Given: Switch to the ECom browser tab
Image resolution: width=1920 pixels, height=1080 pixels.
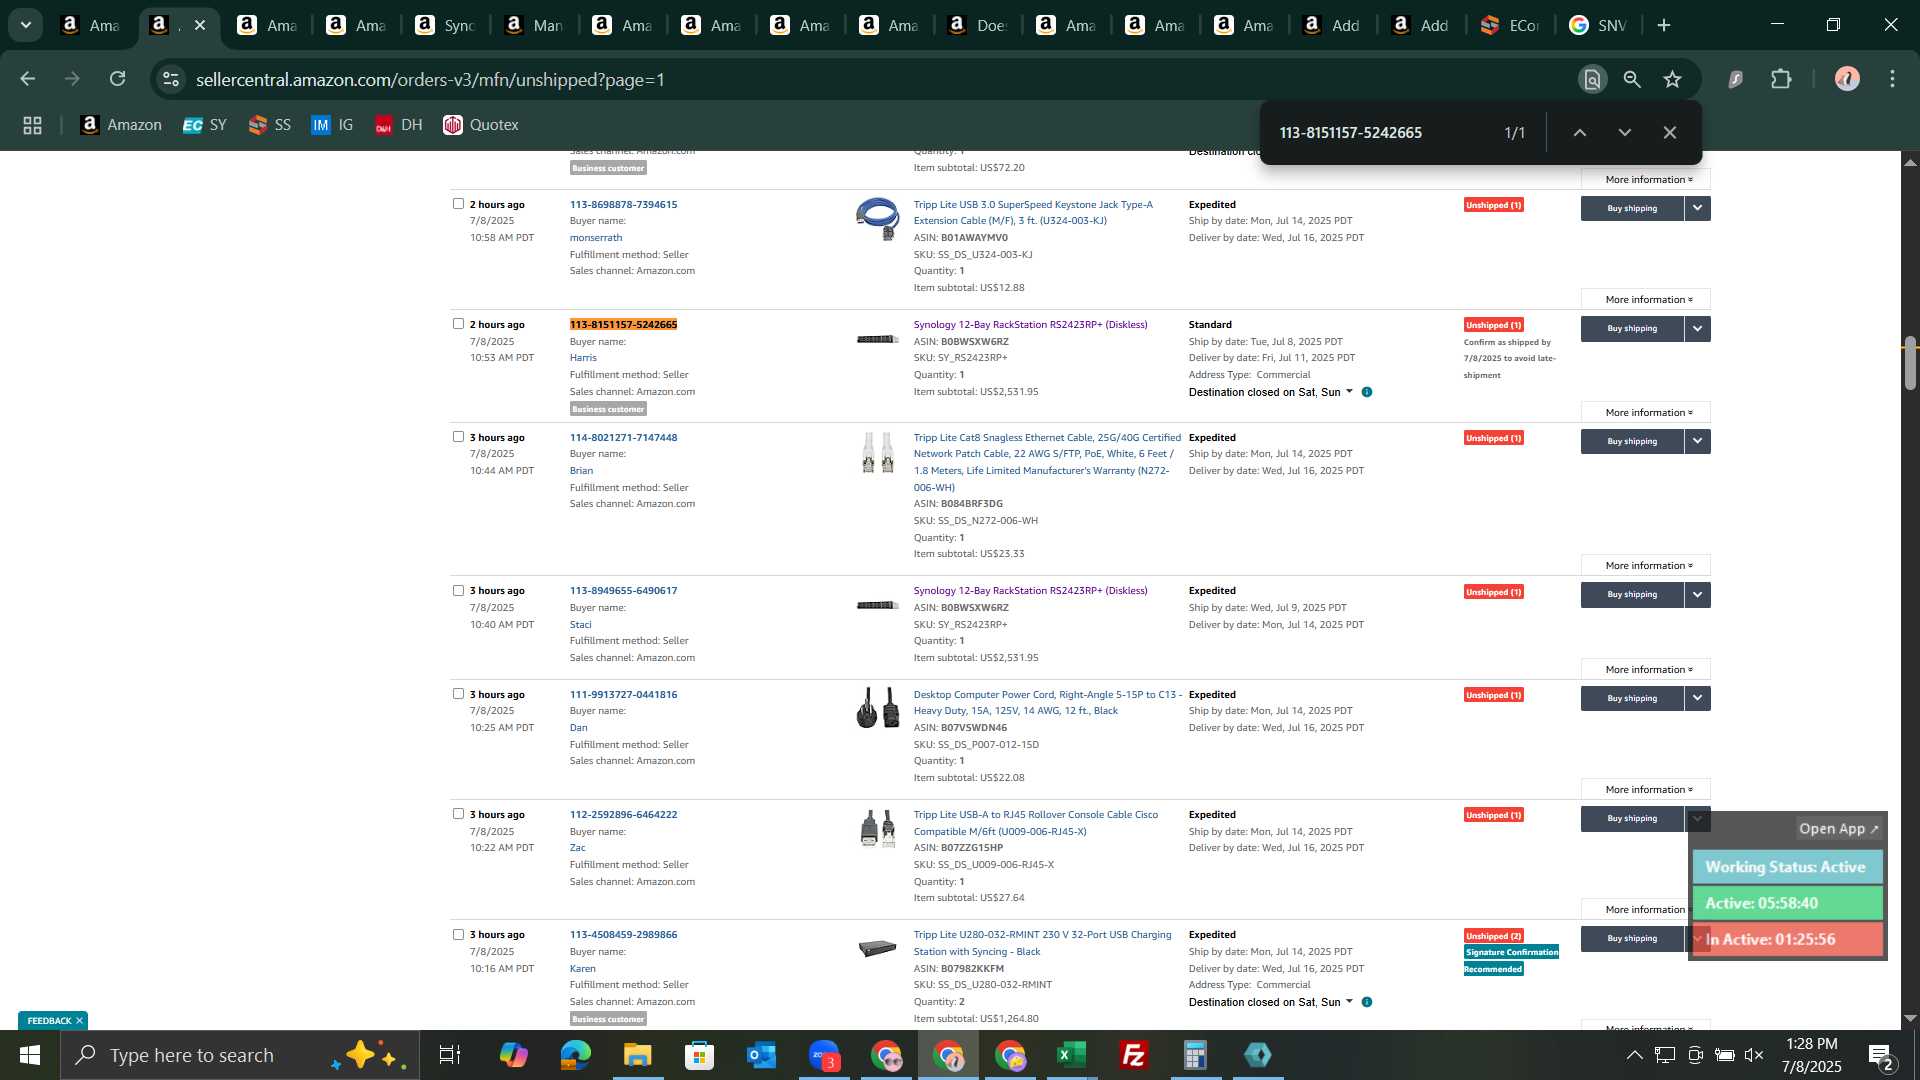Looking at the screenshot, I should pyautogui.click(x=1511, y=25).
